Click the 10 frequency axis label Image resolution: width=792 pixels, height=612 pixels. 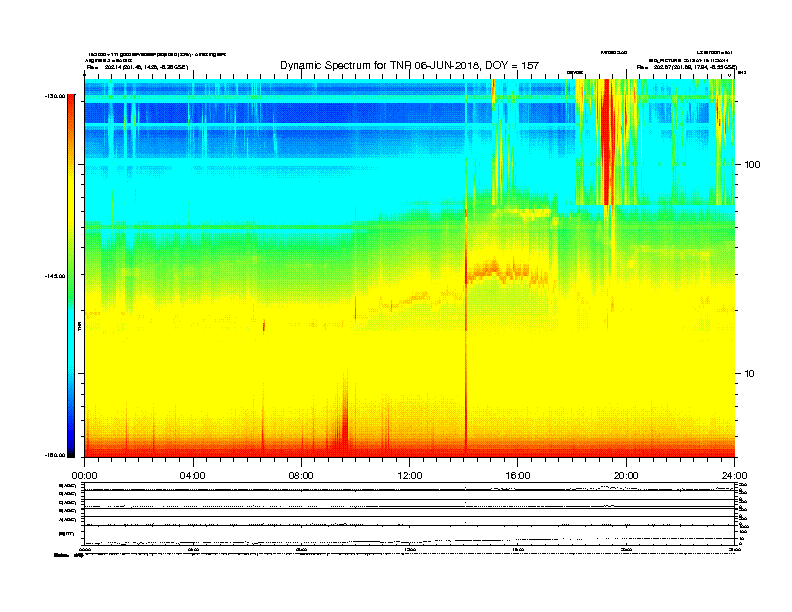click(750, 374)
